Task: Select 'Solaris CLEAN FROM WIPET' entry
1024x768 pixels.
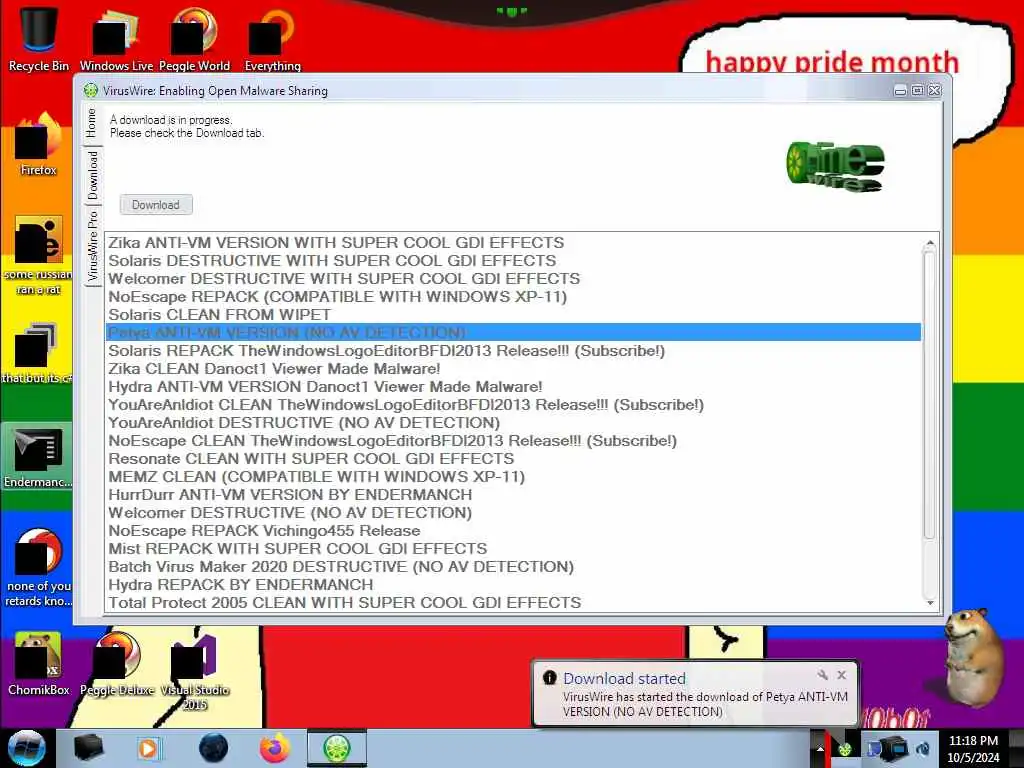Action: pyautogui.click(x=513, y=314)
